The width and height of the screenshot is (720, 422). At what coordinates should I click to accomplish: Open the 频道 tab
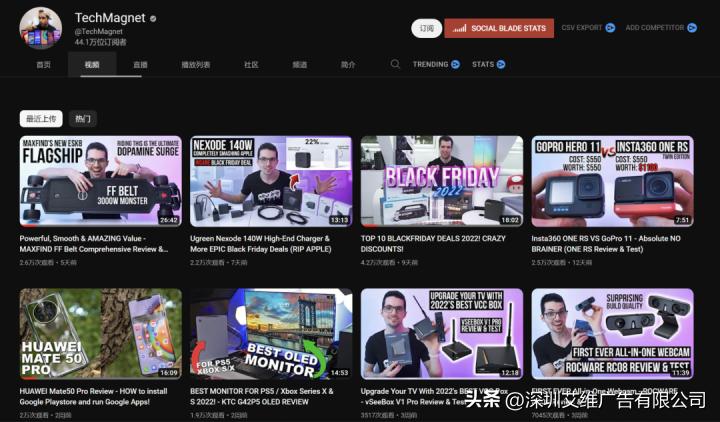click(x=300, y=65)
